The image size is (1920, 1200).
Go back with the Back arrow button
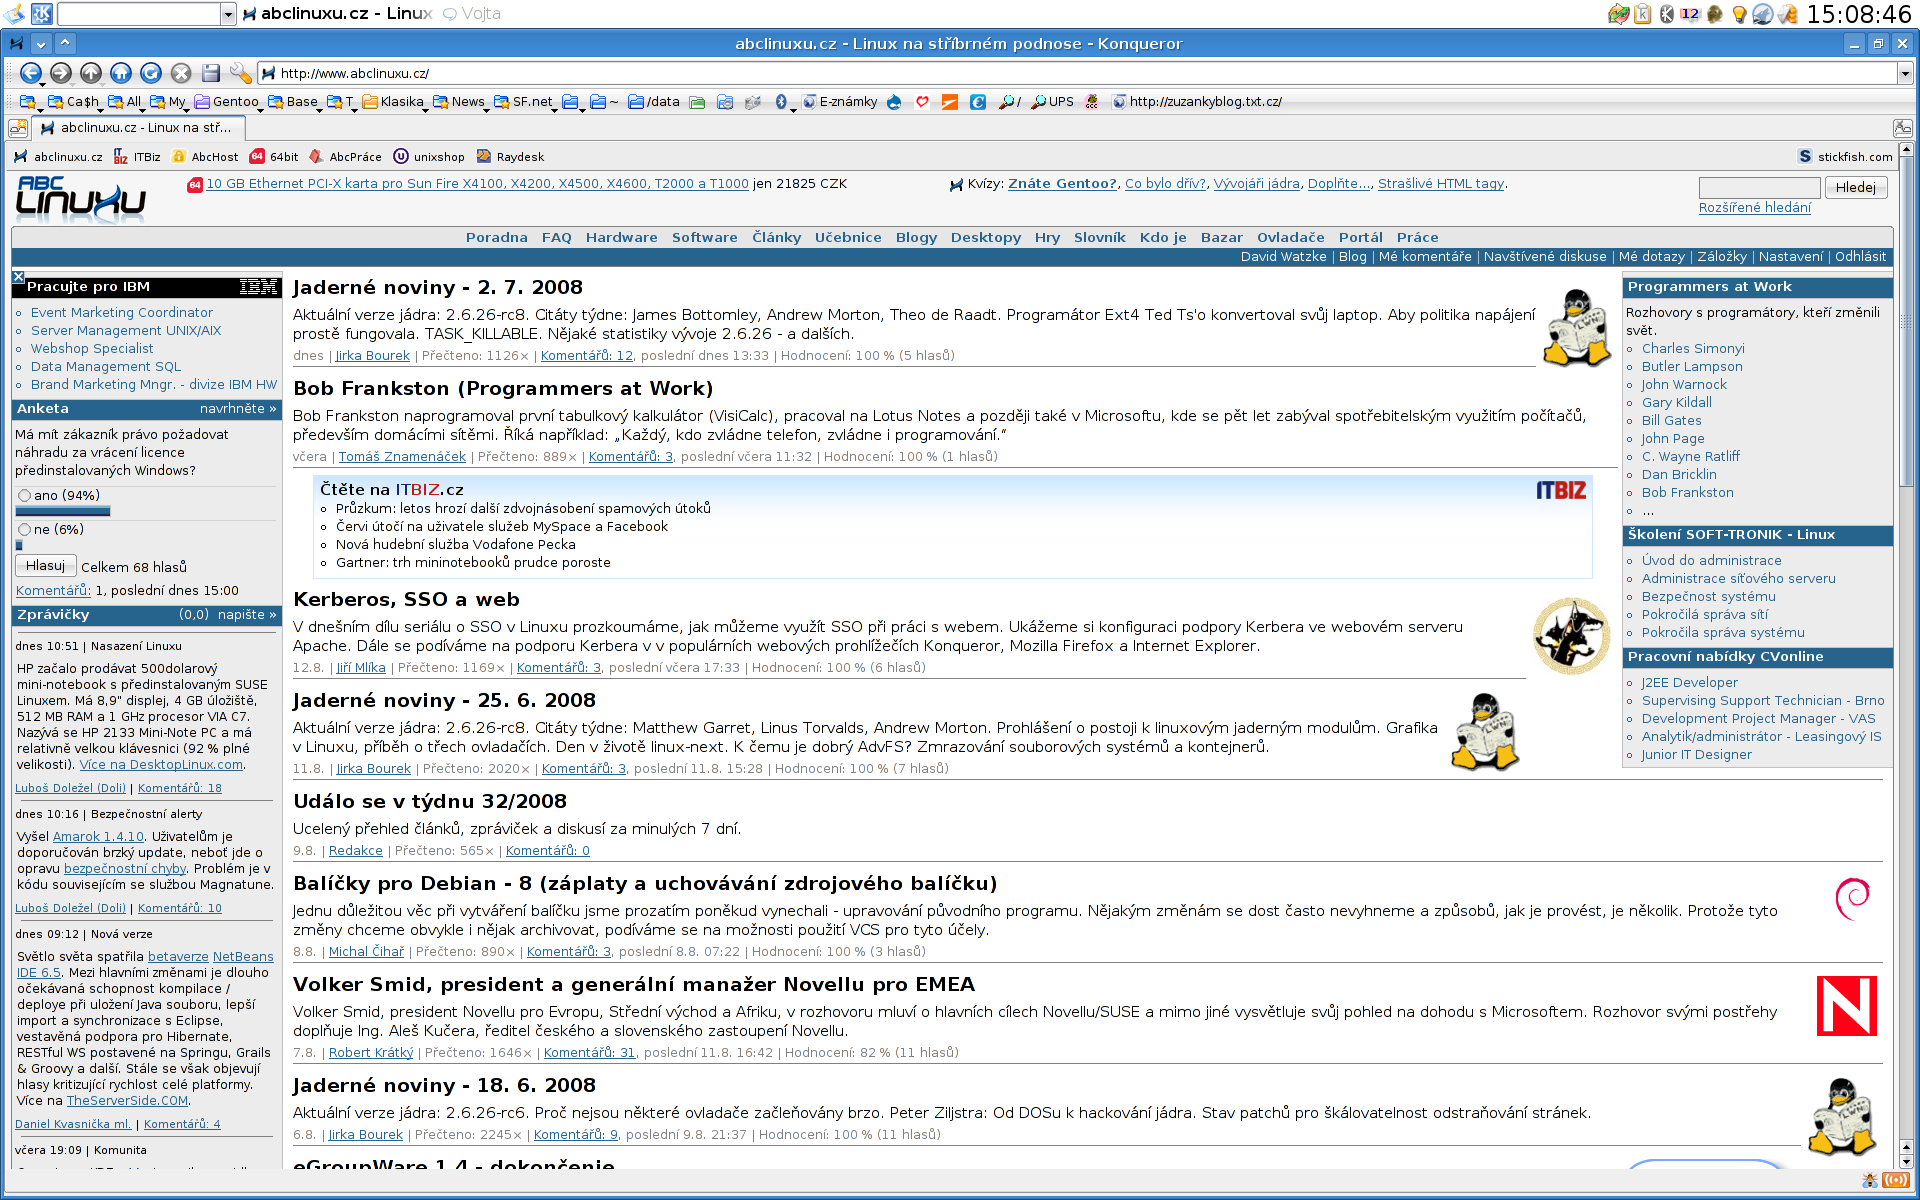[x=31, y=73]
